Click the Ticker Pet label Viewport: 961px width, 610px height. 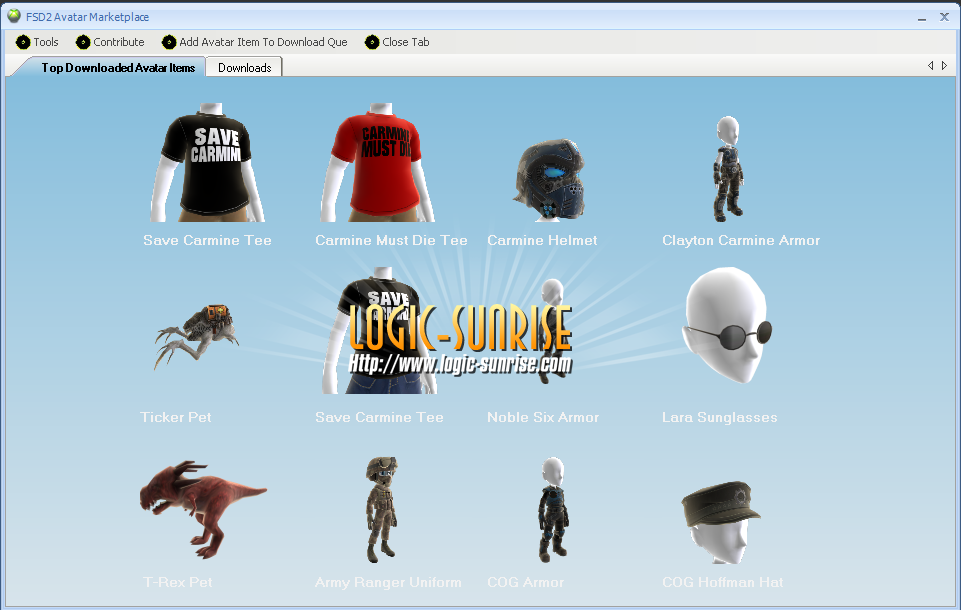coord(176,417)
